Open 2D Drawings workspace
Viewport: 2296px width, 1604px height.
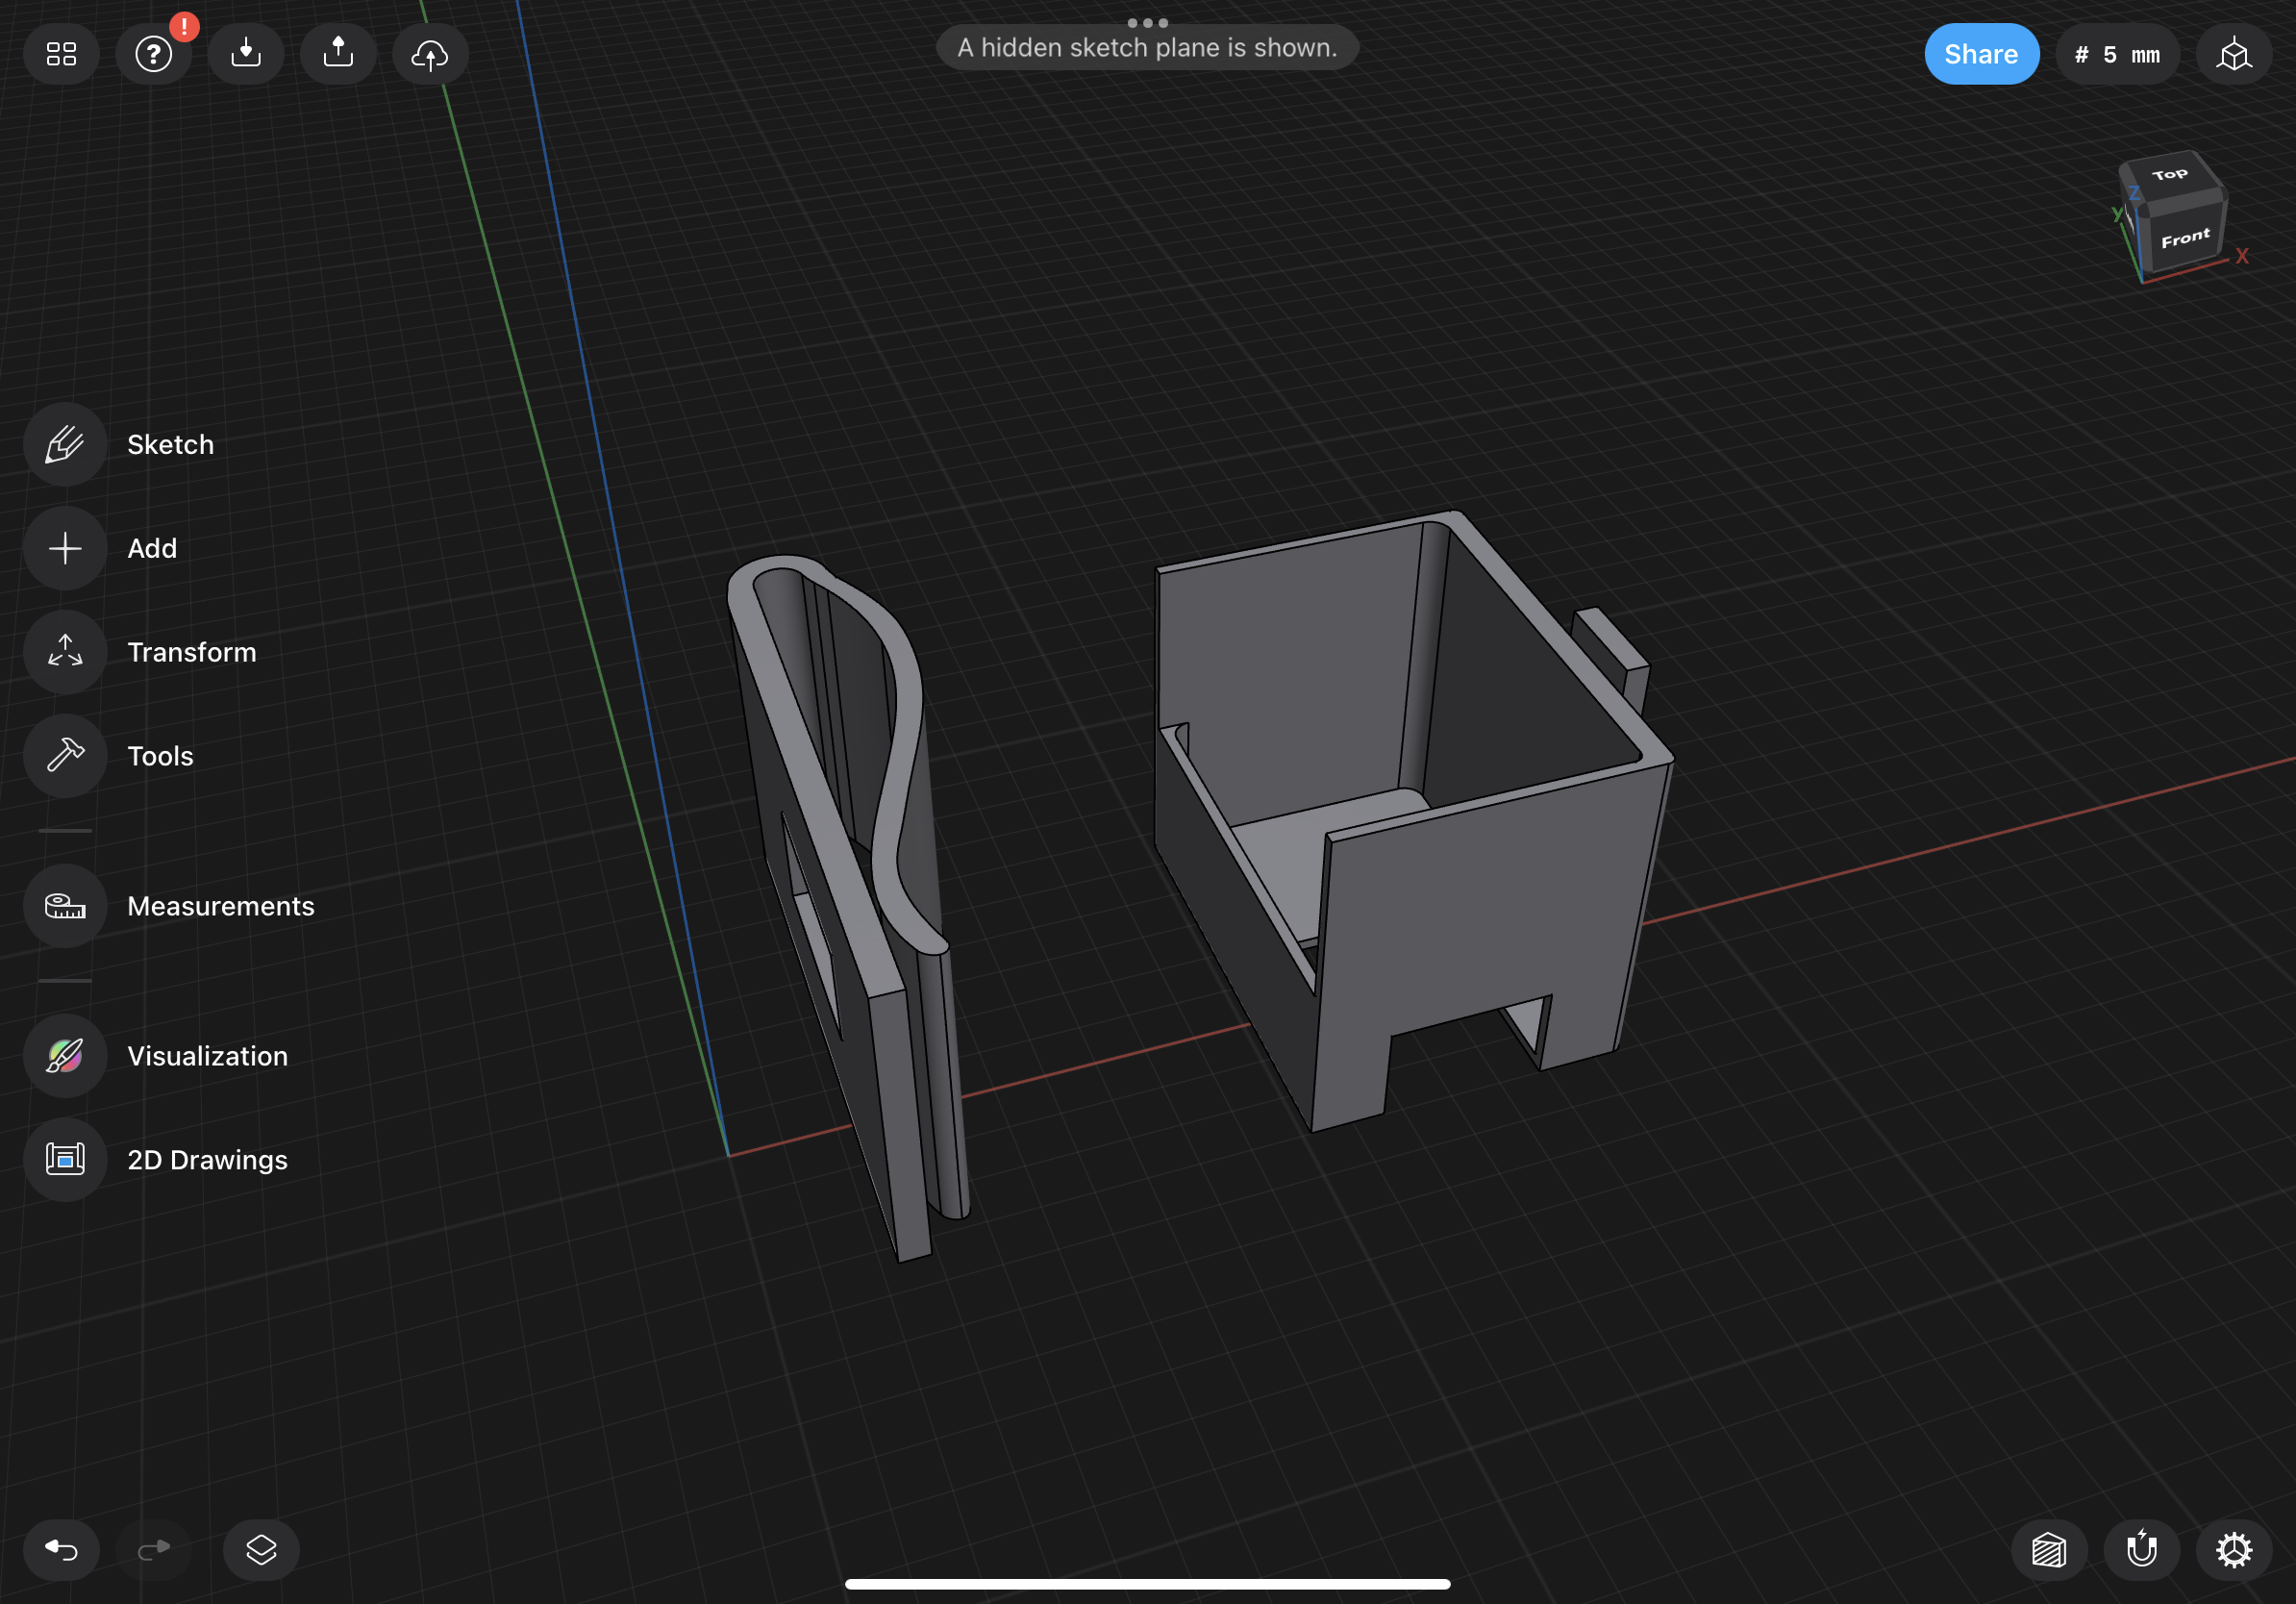click(x=65, y=1160)
